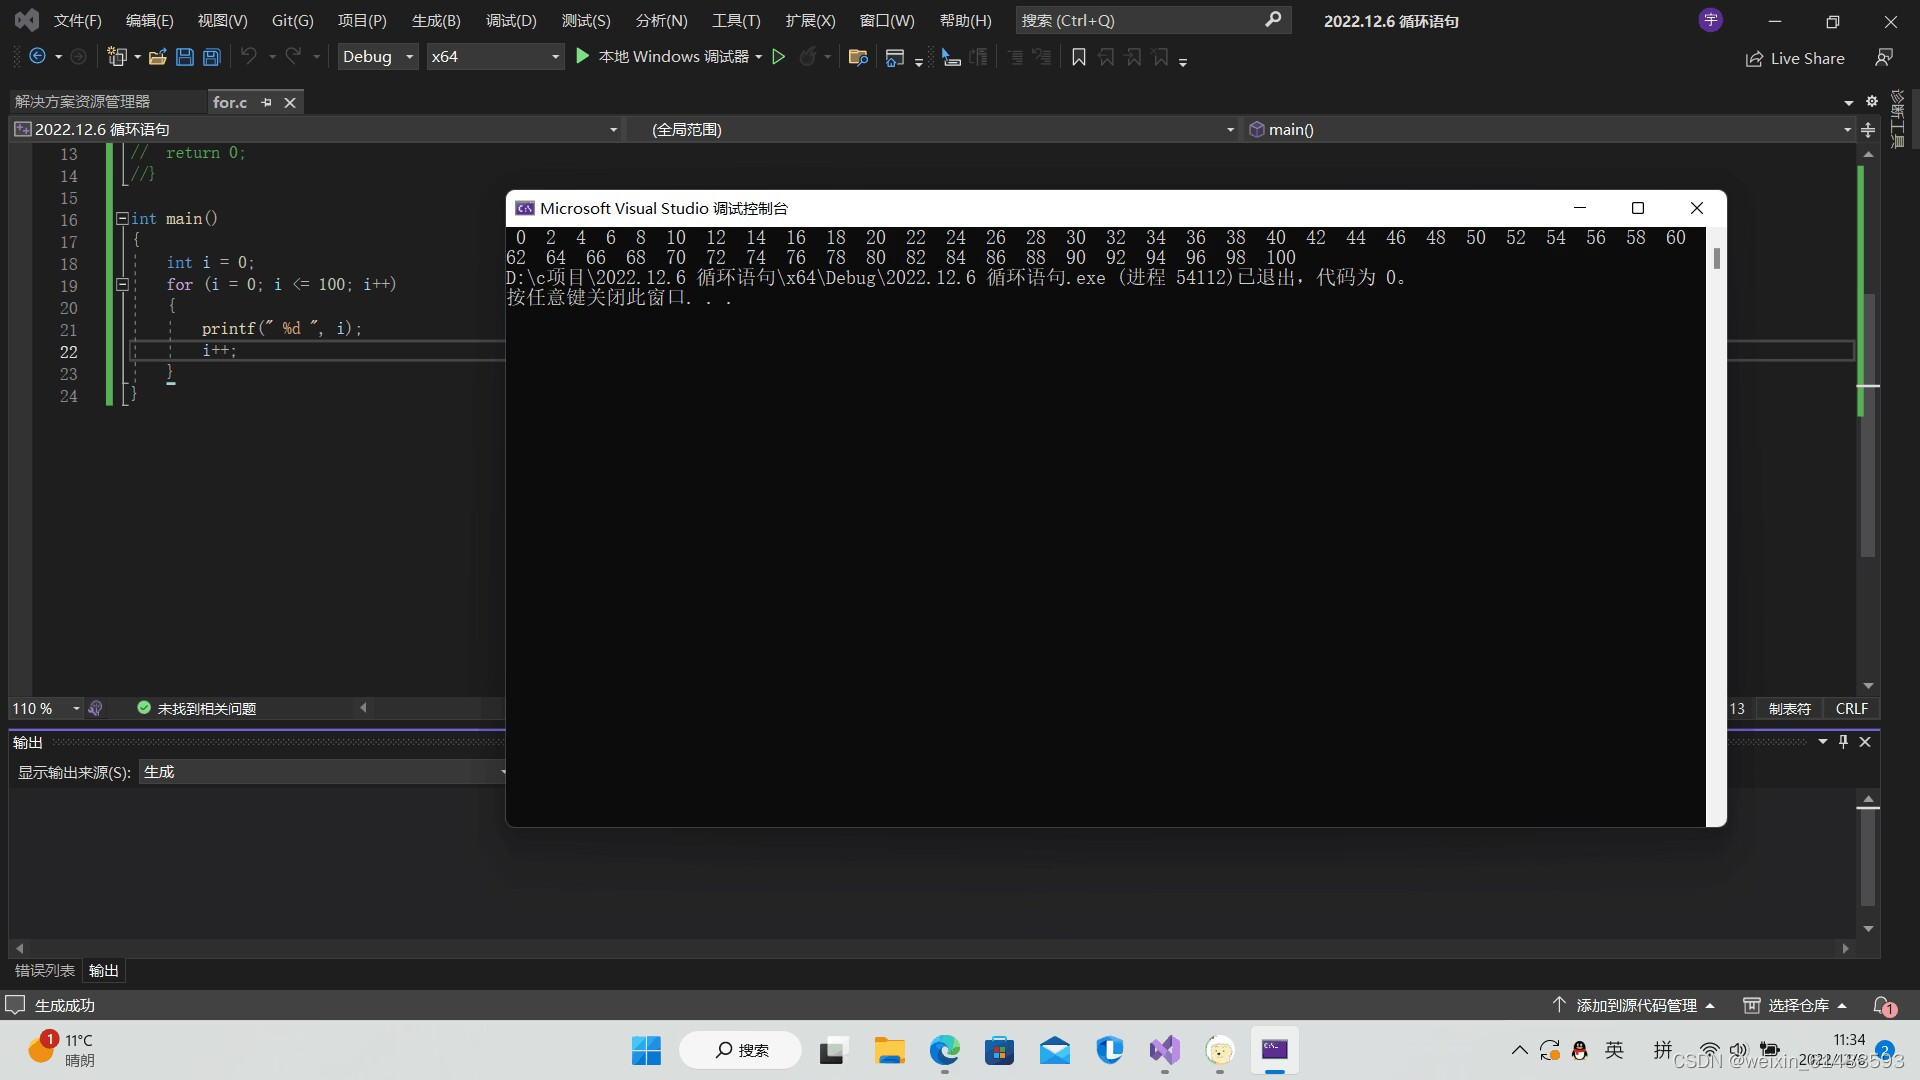Image resolution: width=1920 pixels, height=1080 pixels.
Task: Open the 调试(D) menu
Action: 511,20
